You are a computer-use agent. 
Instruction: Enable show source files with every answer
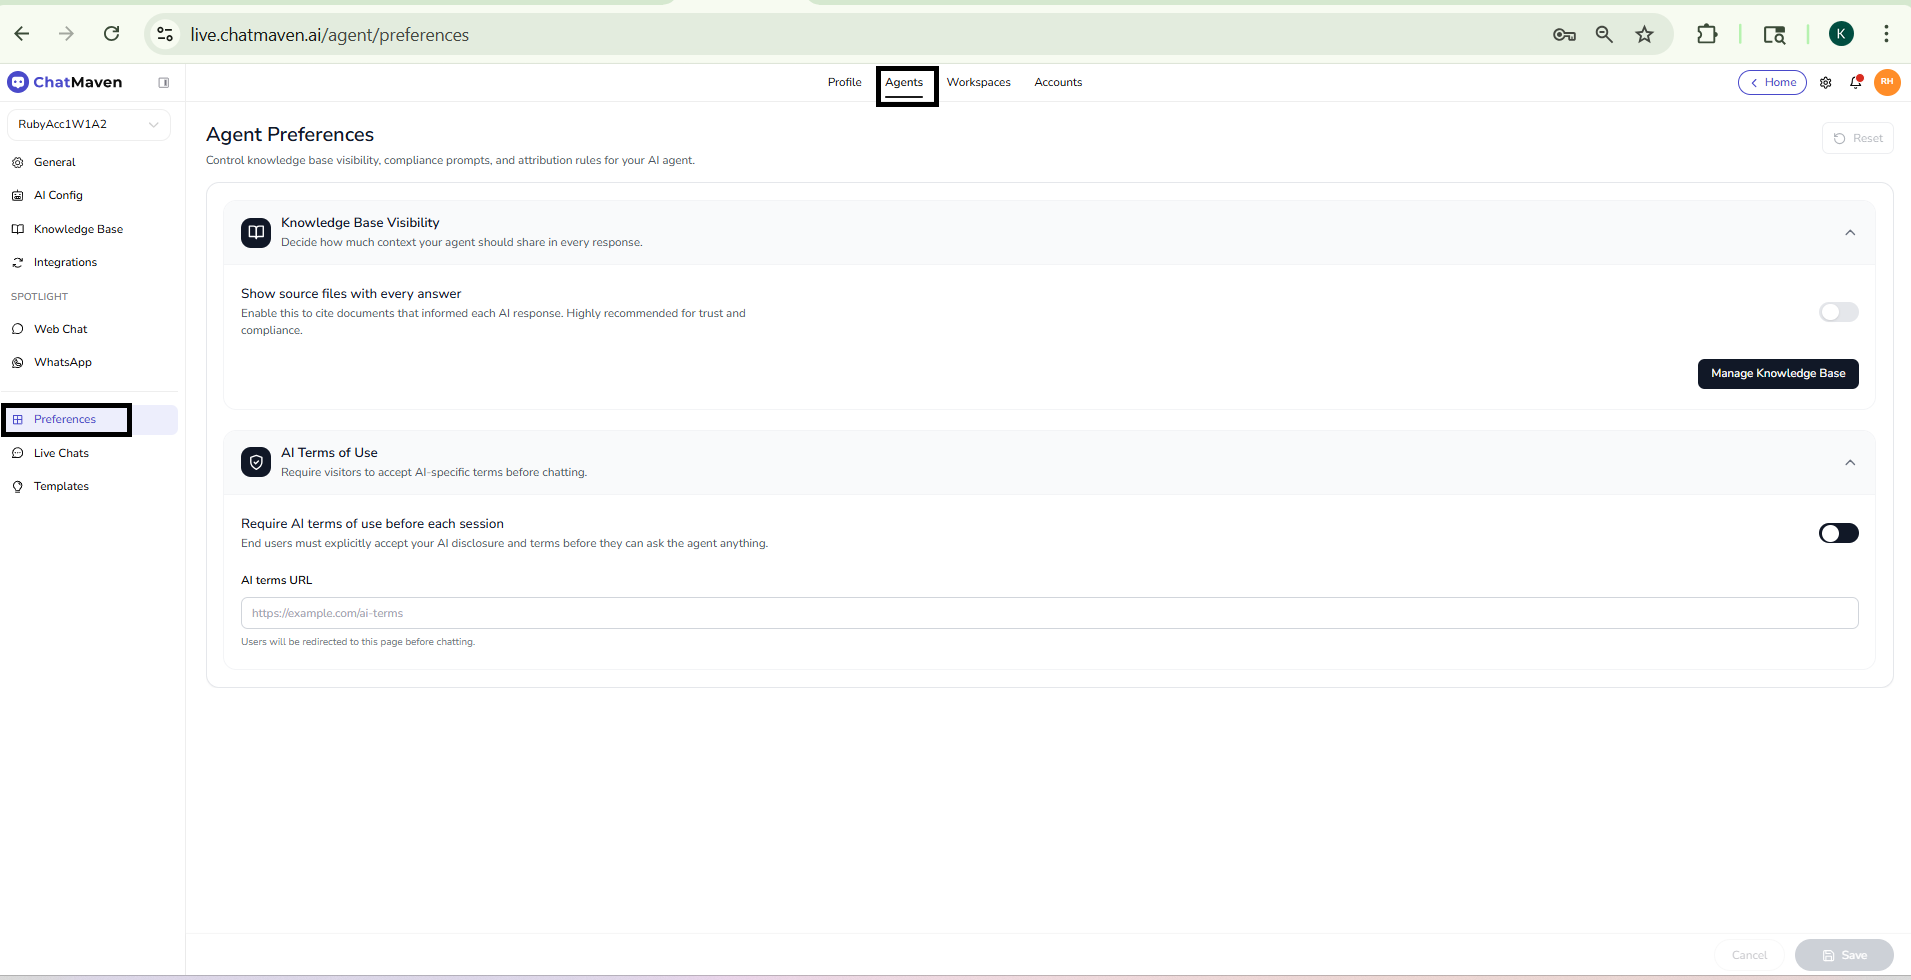coord(1838,312)
